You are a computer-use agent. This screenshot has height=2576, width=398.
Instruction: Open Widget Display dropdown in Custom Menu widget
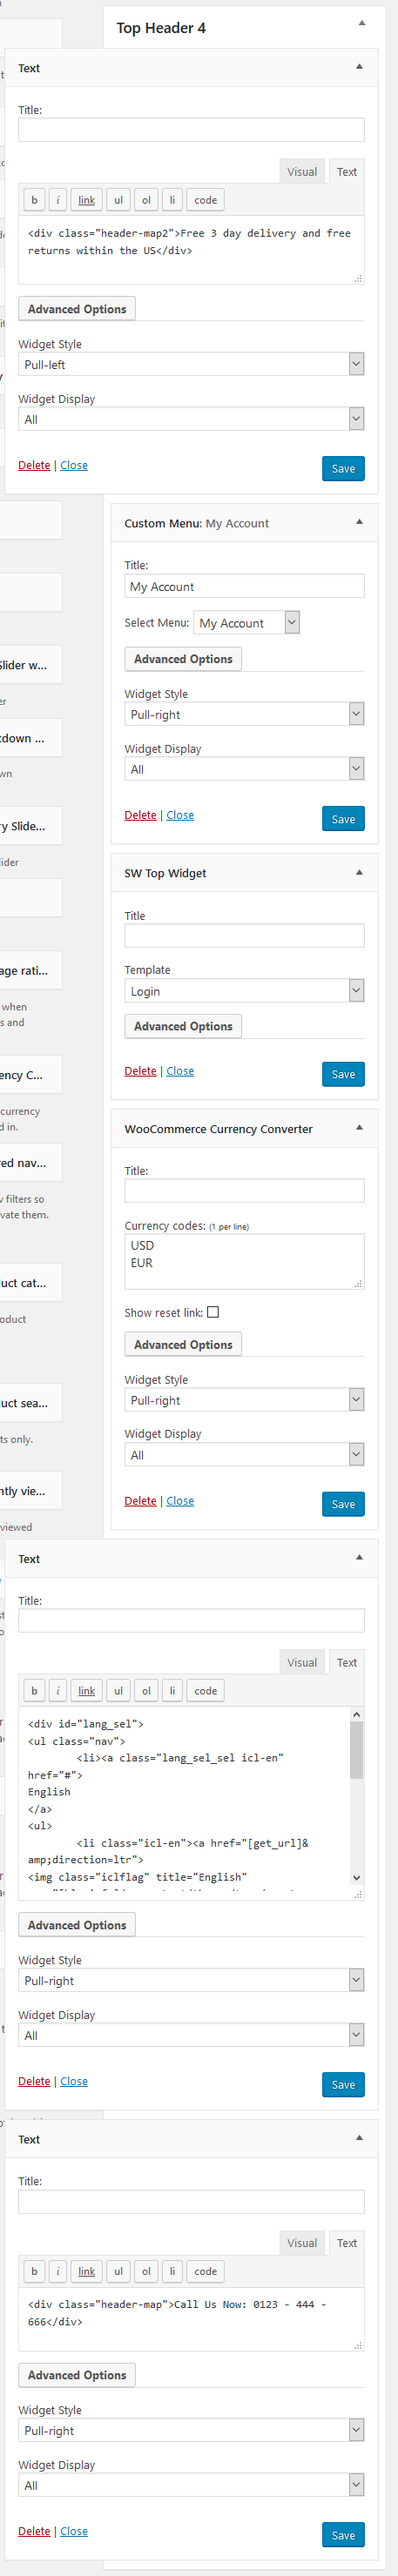click(244, 769)
